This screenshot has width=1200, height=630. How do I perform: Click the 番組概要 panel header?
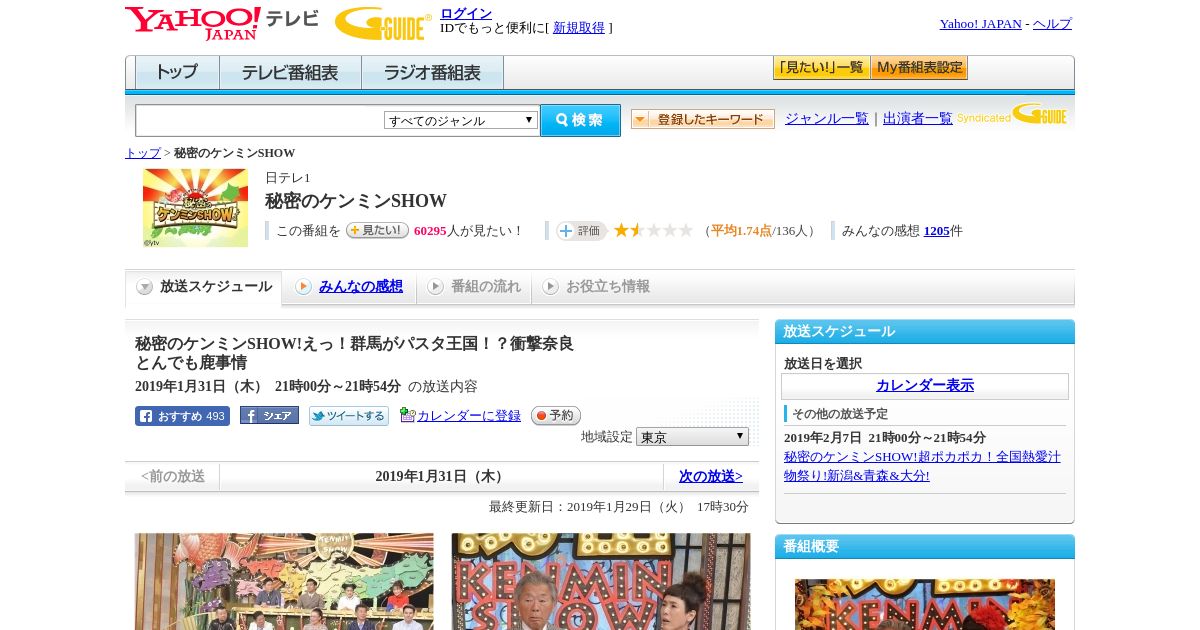point(925,547)
